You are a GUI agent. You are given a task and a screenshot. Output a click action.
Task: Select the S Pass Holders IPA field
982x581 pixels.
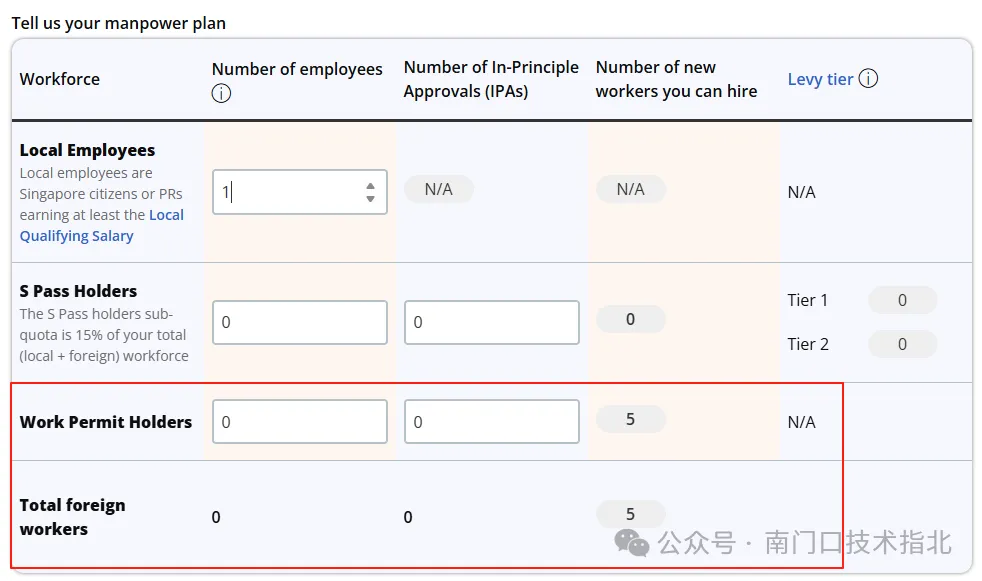(491, 322)
